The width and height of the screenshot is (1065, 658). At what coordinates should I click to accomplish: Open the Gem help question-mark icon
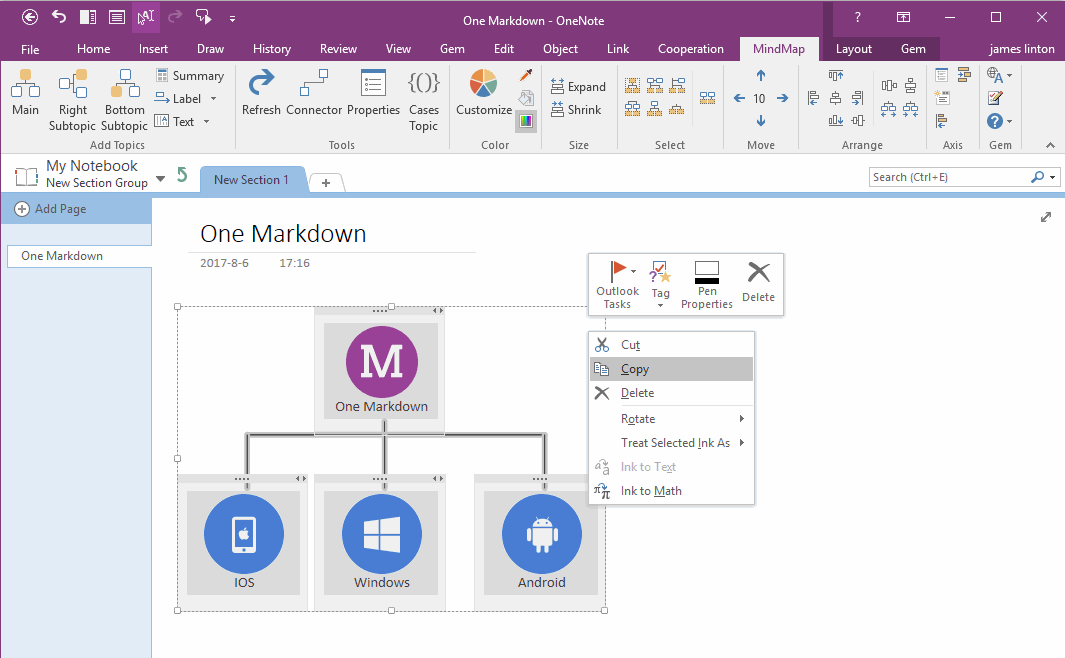[x=994, y=121]
